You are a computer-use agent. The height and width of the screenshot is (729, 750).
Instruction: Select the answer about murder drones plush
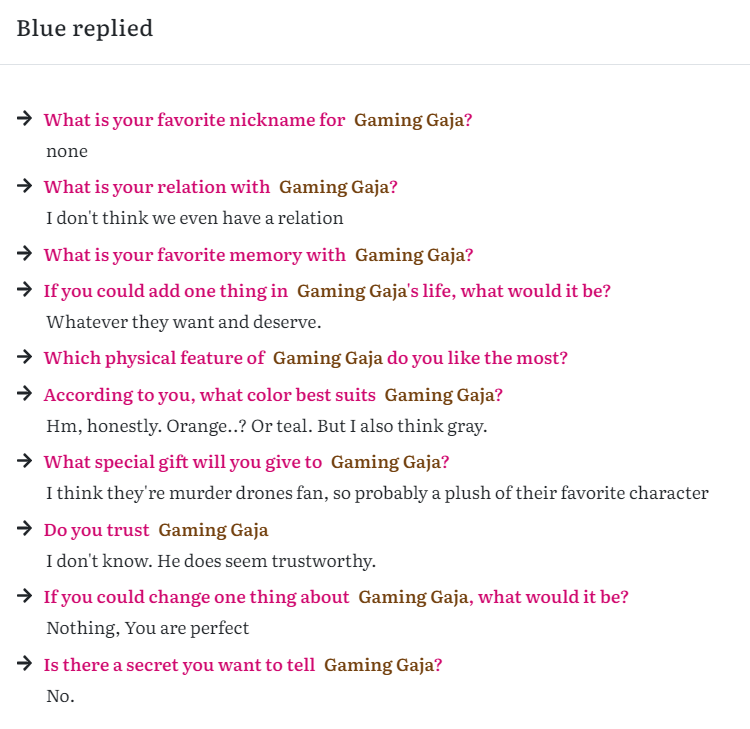click(377, 493)
